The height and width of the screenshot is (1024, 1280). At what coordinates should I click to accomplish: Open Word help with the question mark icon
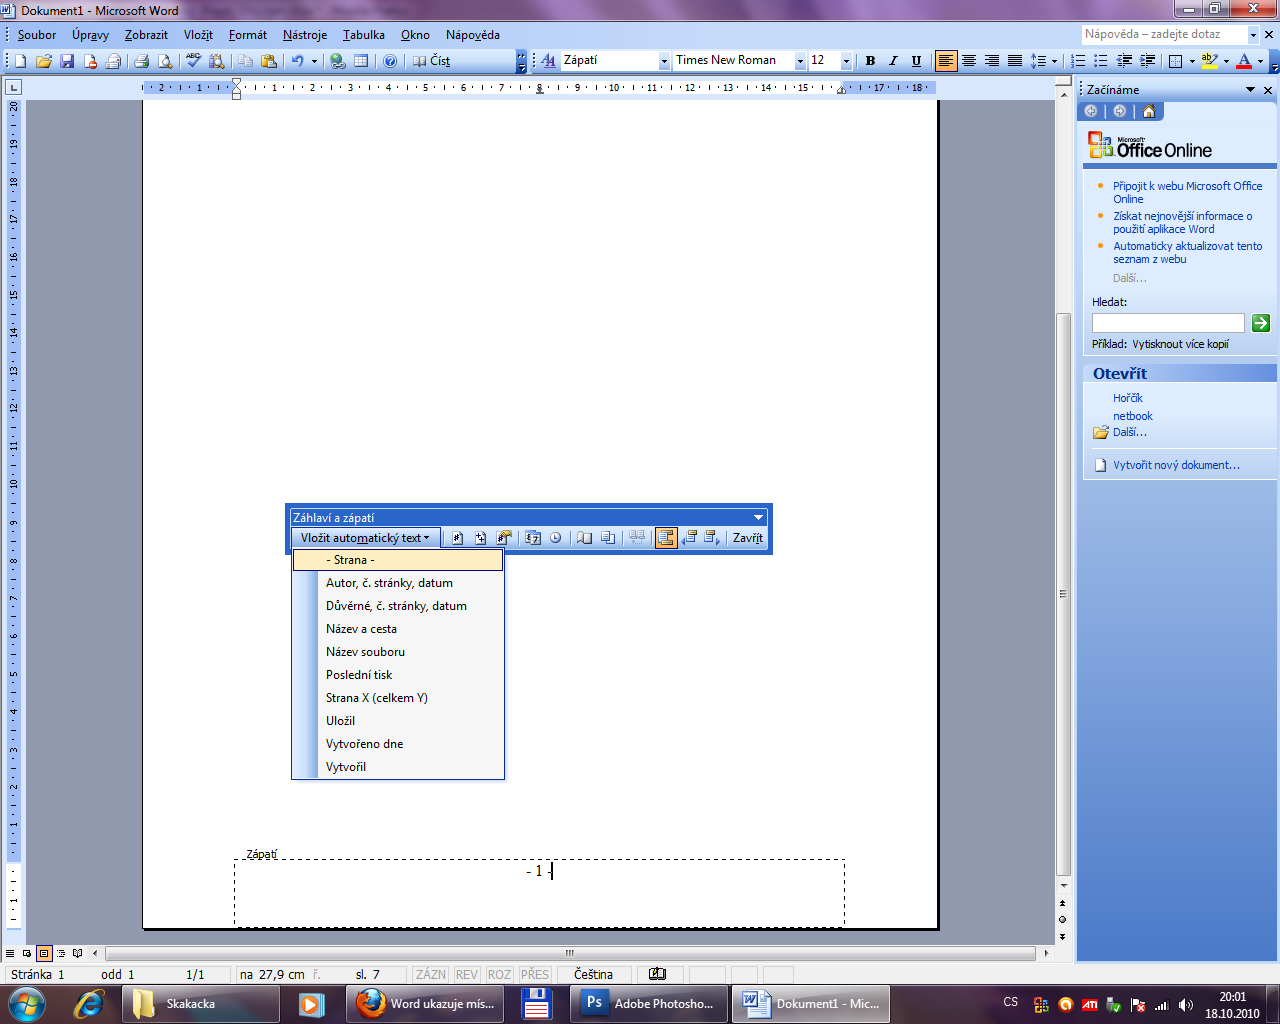[390, 61]
